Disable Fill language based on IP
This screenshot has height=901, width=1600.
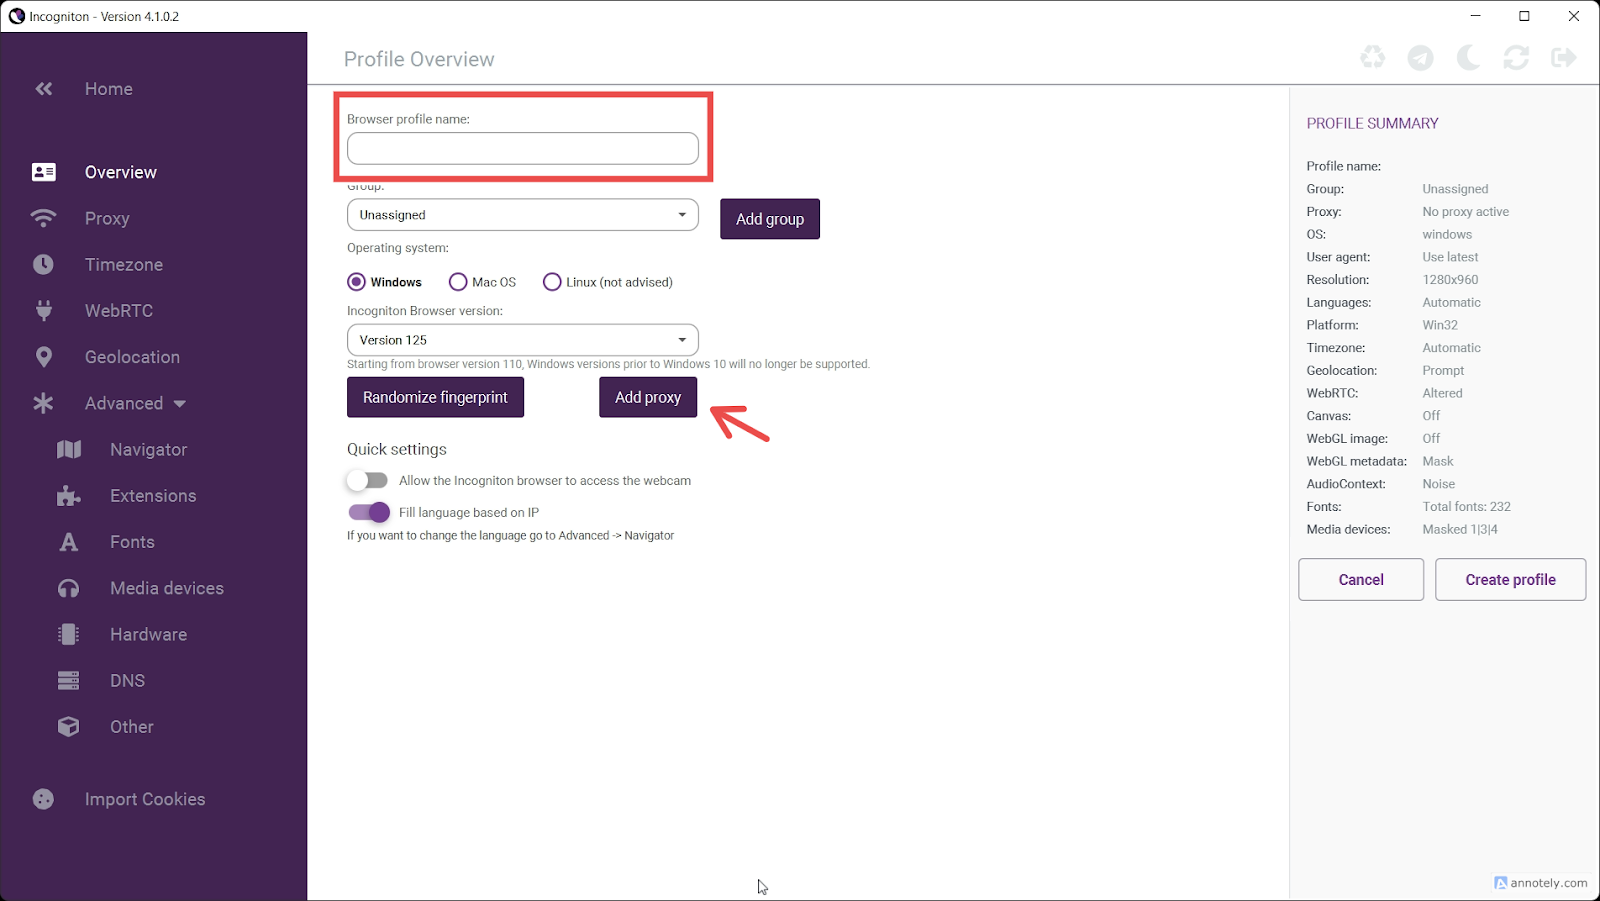[368, 512]
